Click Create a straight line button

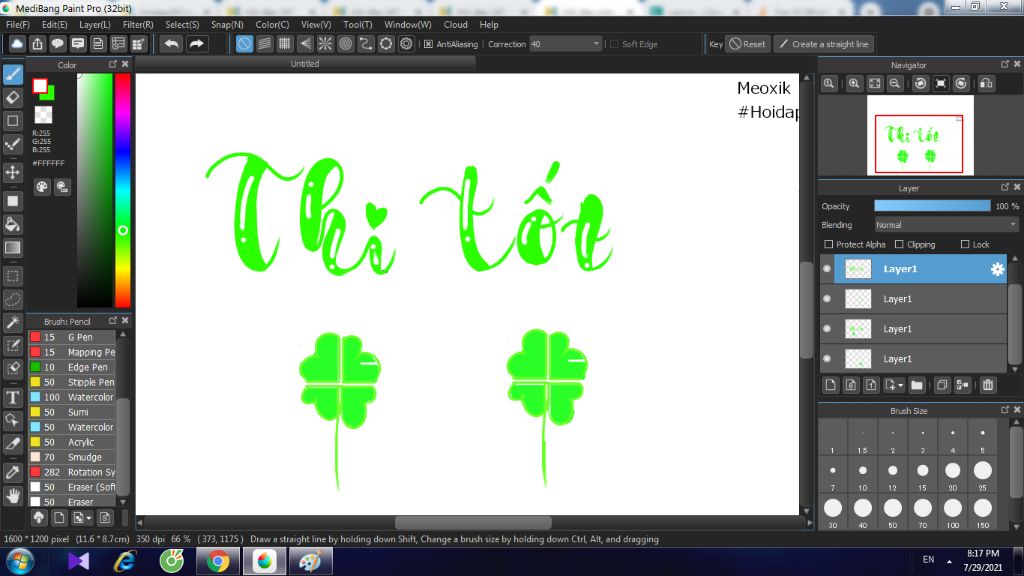[824, 44]
